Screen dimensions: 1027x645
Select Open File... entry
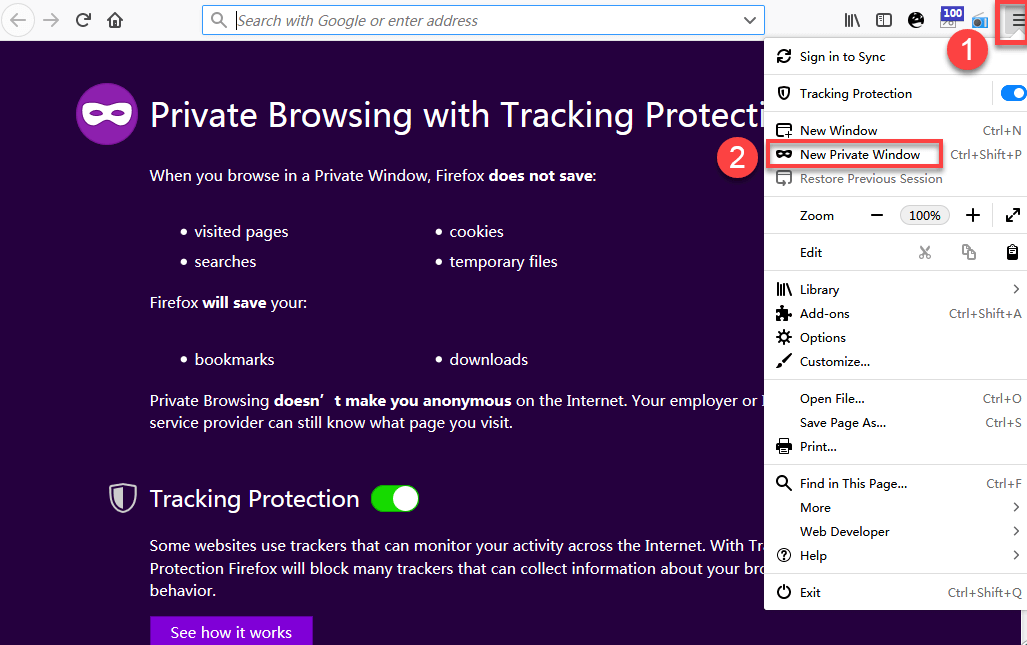tap(895, 399)
